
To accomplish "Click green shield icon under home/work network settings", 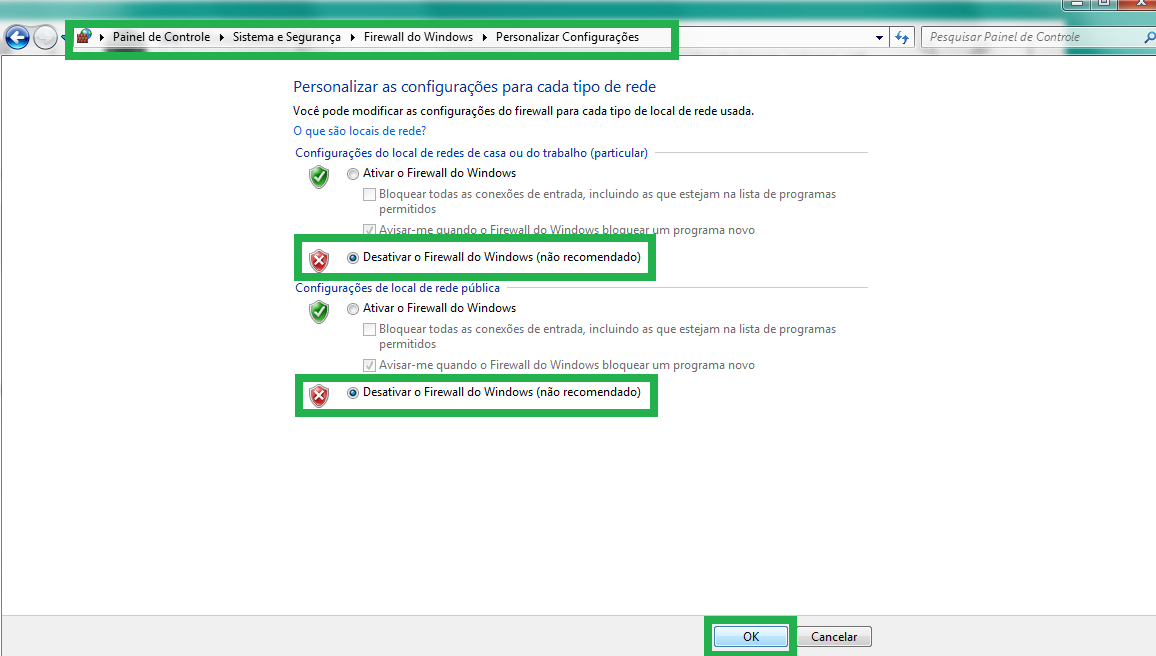I will tap(318, 176).
